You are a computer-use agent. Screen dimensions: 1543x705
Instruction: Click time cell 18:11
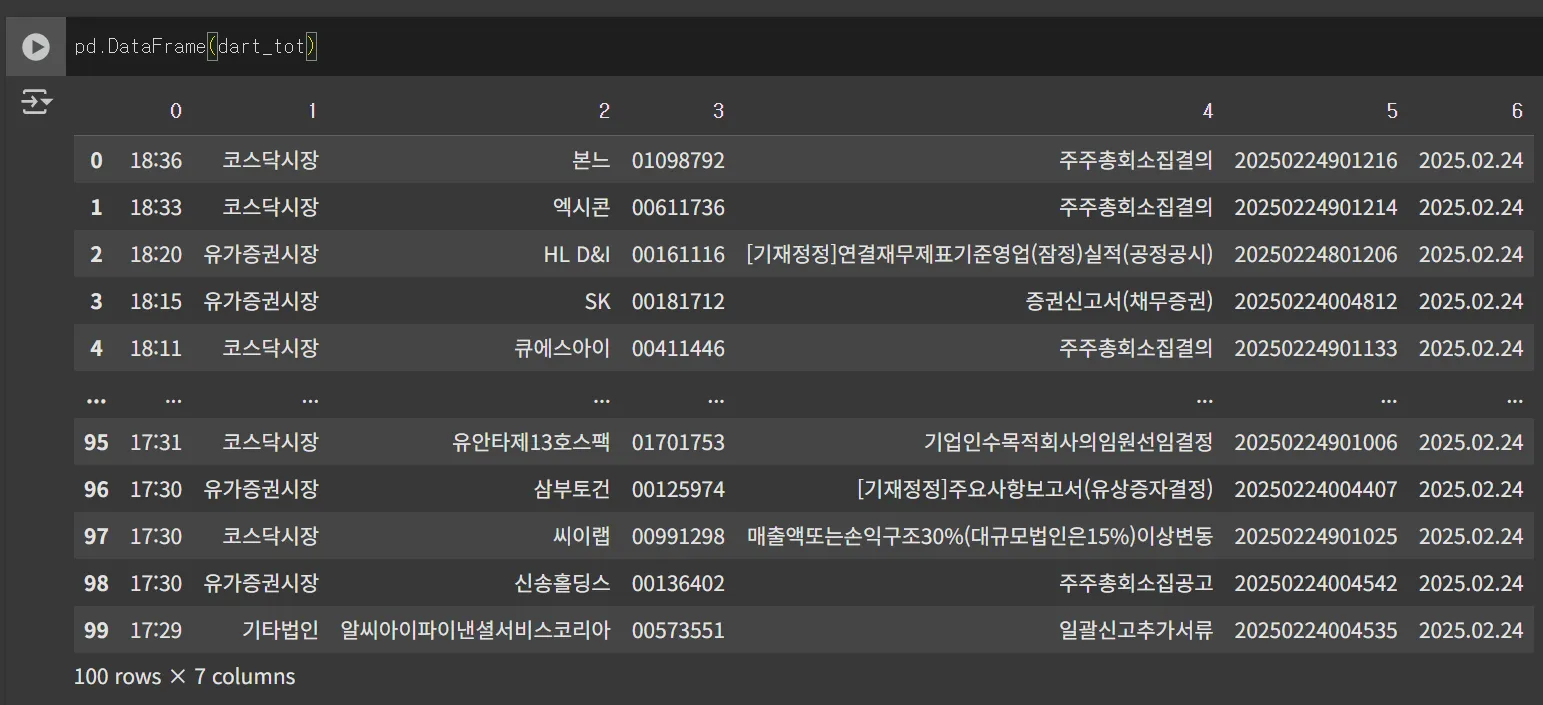156,348
